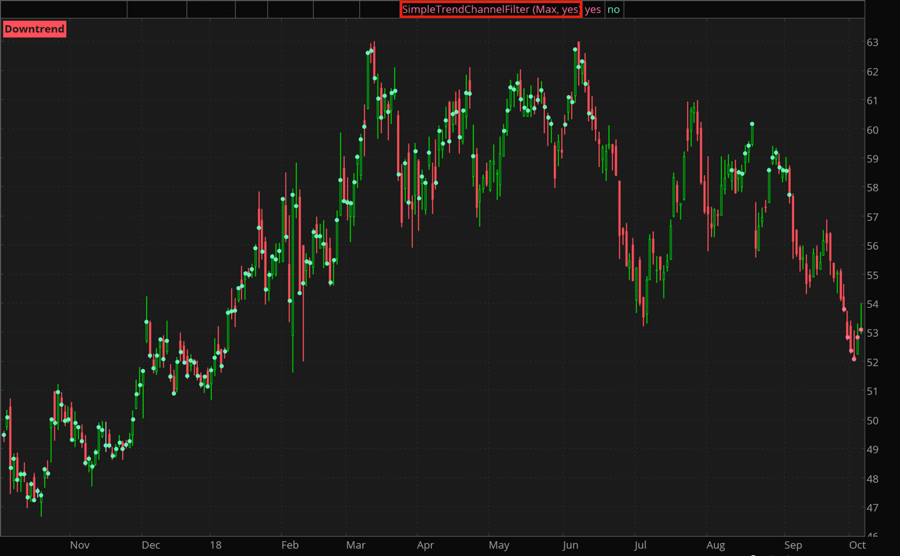This screenshot has width=900, height=556.
Task: Select the May label on time axis
Action: (498, 545)
